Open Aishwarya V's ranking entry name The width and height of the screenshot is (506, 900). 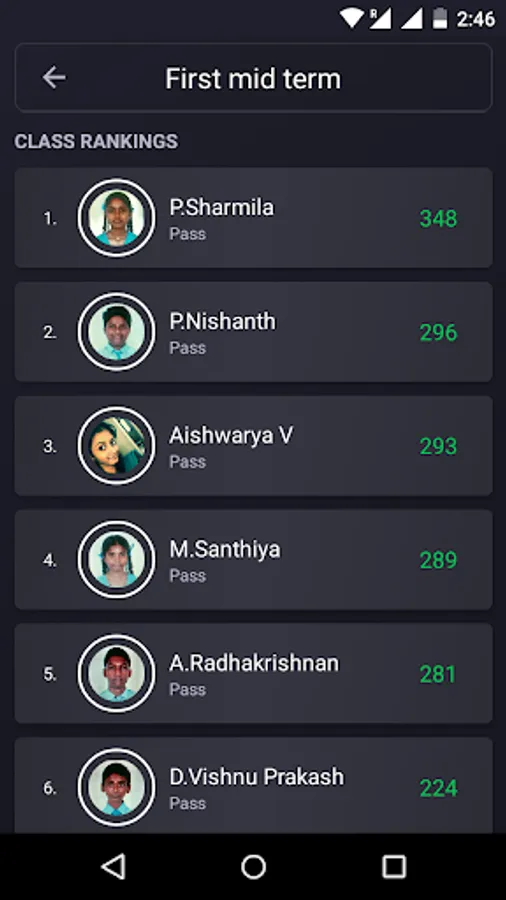click(231, 436)
